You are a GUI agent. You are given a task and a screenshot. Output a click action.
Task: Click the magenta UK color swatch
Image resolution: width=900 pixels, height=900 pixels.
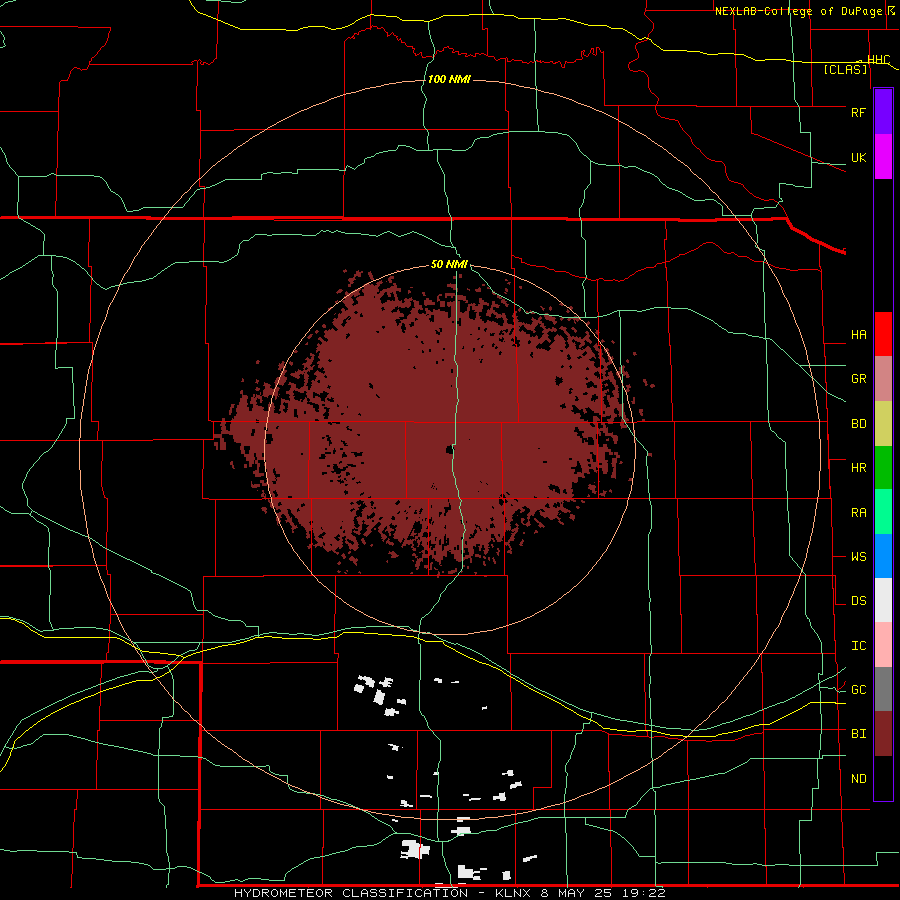coord(883,157)
